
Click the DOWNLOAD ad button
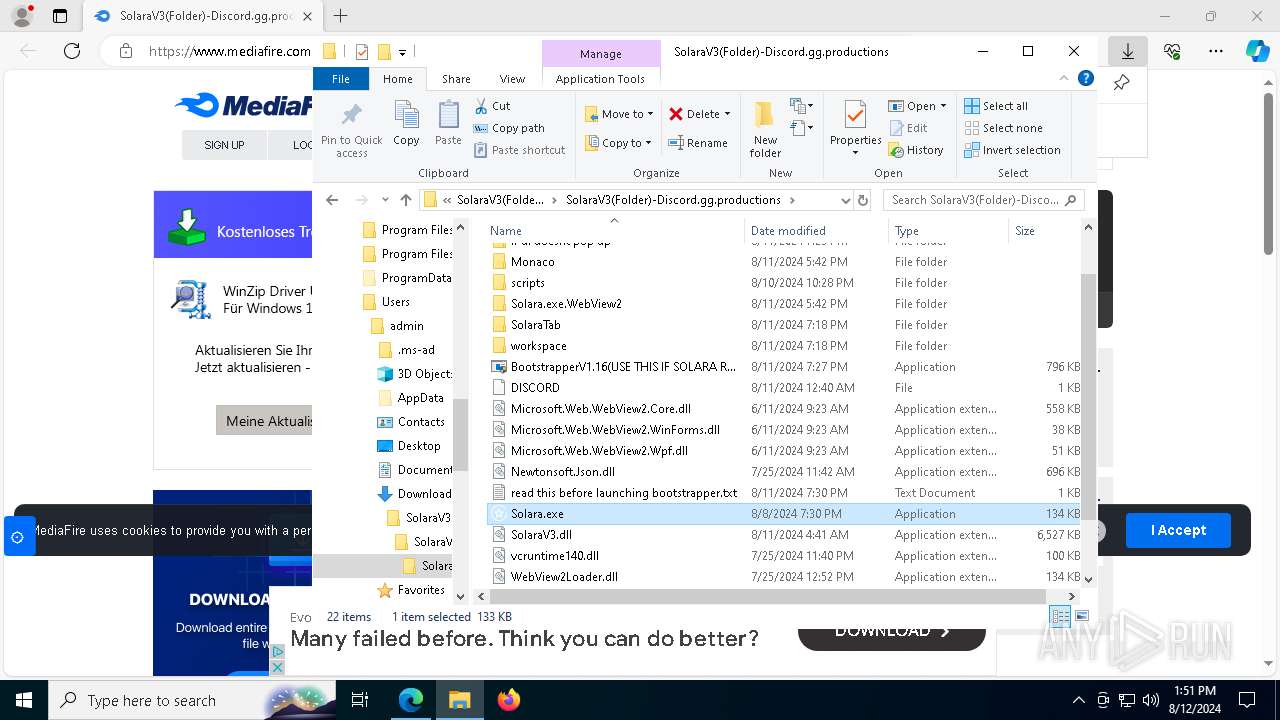[x=892, y=631]
